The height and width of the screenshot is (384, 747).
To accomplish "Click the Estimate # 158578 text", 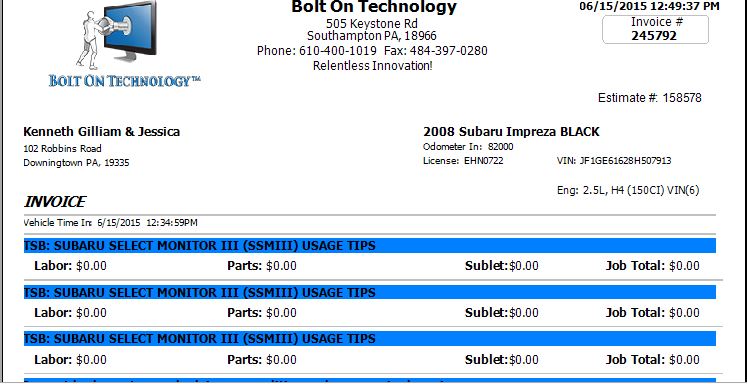I will click(x=649, y=98).
